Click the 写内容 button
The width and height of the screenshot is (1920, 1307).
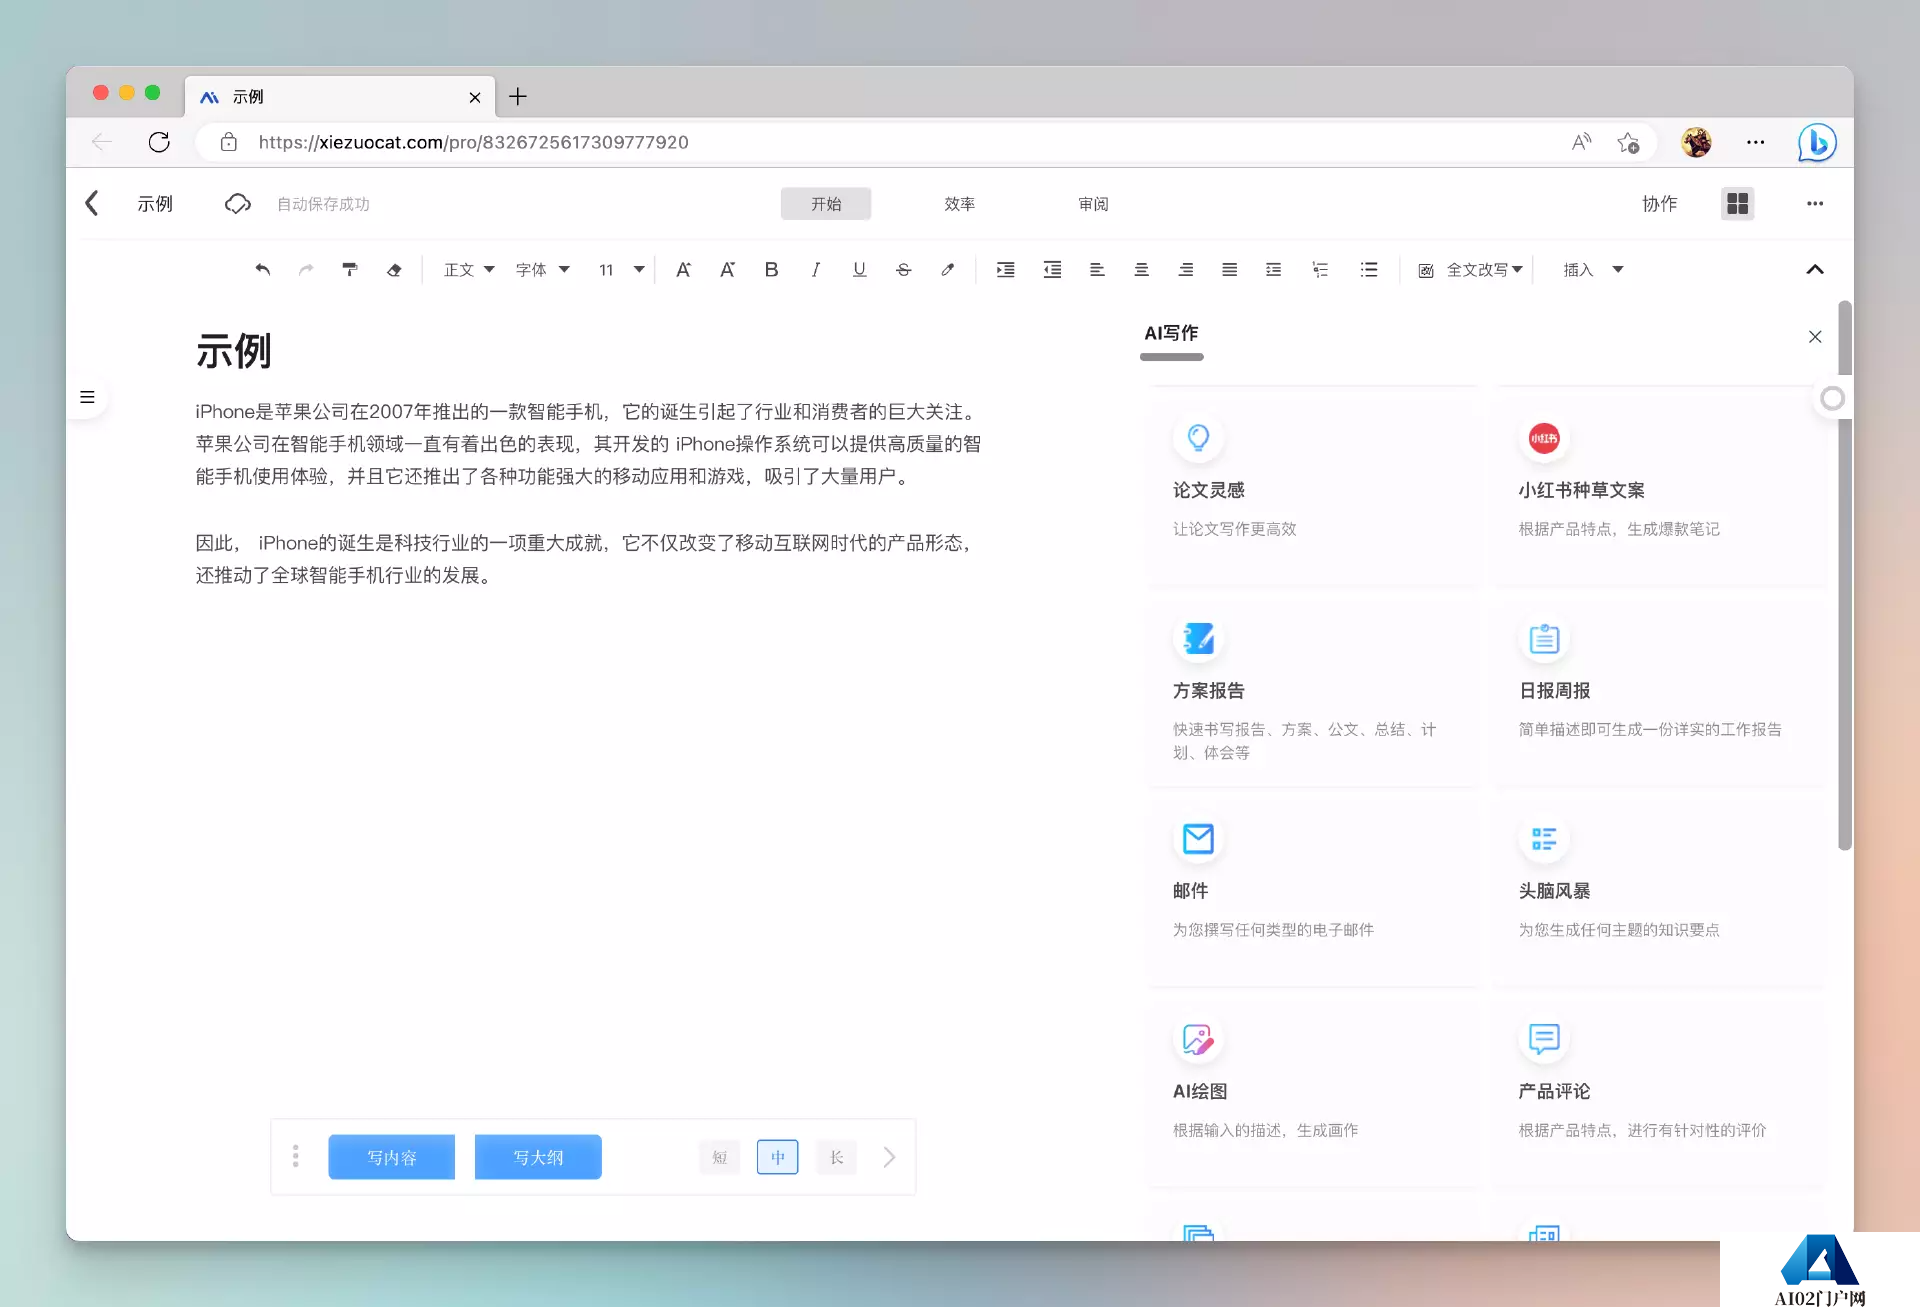[391, 1157]
